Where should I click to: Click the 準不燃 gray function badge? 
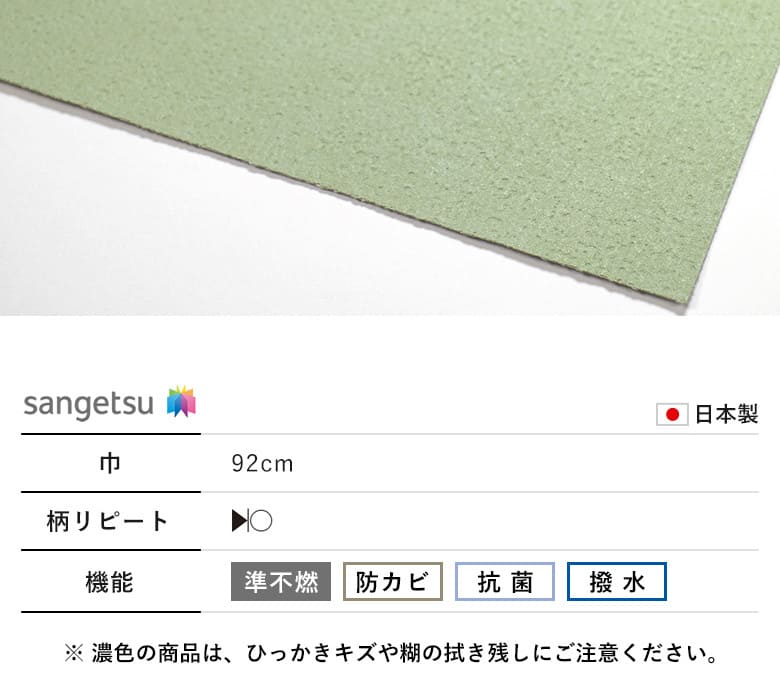(281, 582)
